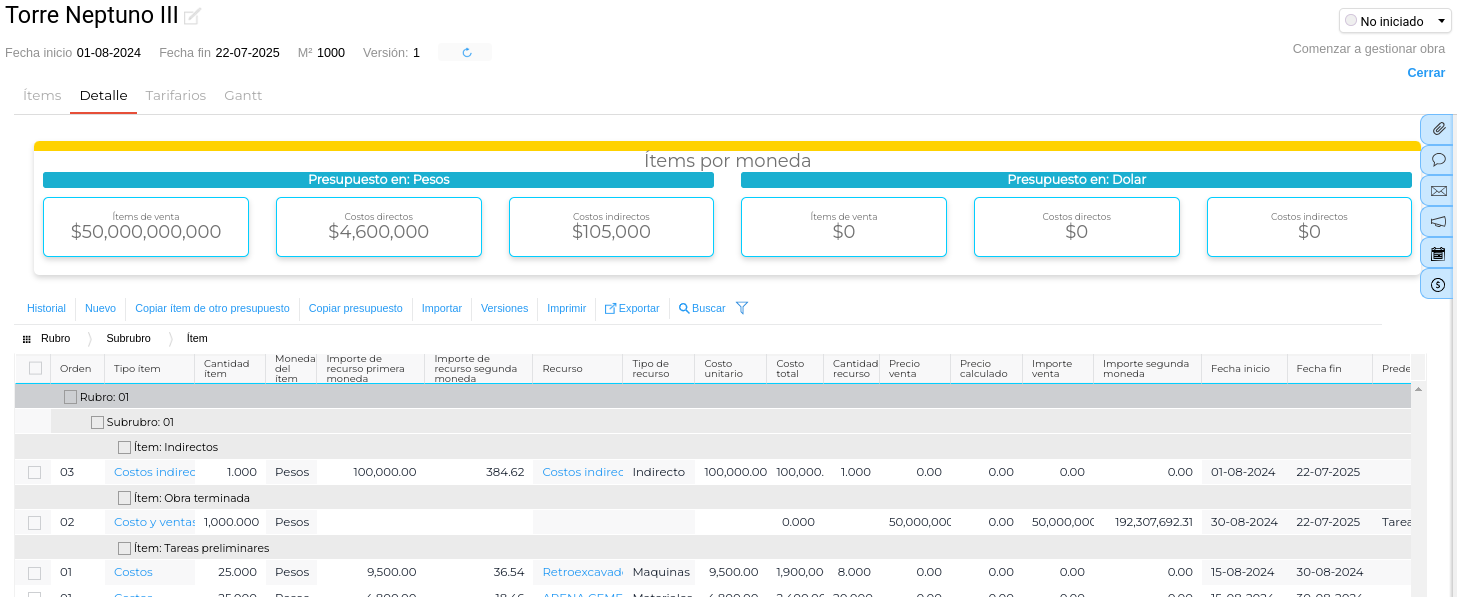Click the Buscar search button
1457x597 pixels.
(x=702, y=308)
